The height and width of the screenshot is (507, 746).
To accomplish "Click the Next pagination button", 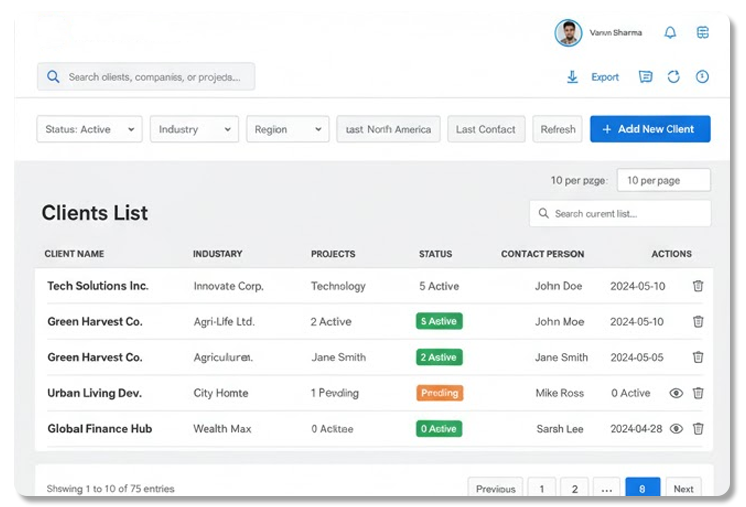I will (x=683, y=489).
